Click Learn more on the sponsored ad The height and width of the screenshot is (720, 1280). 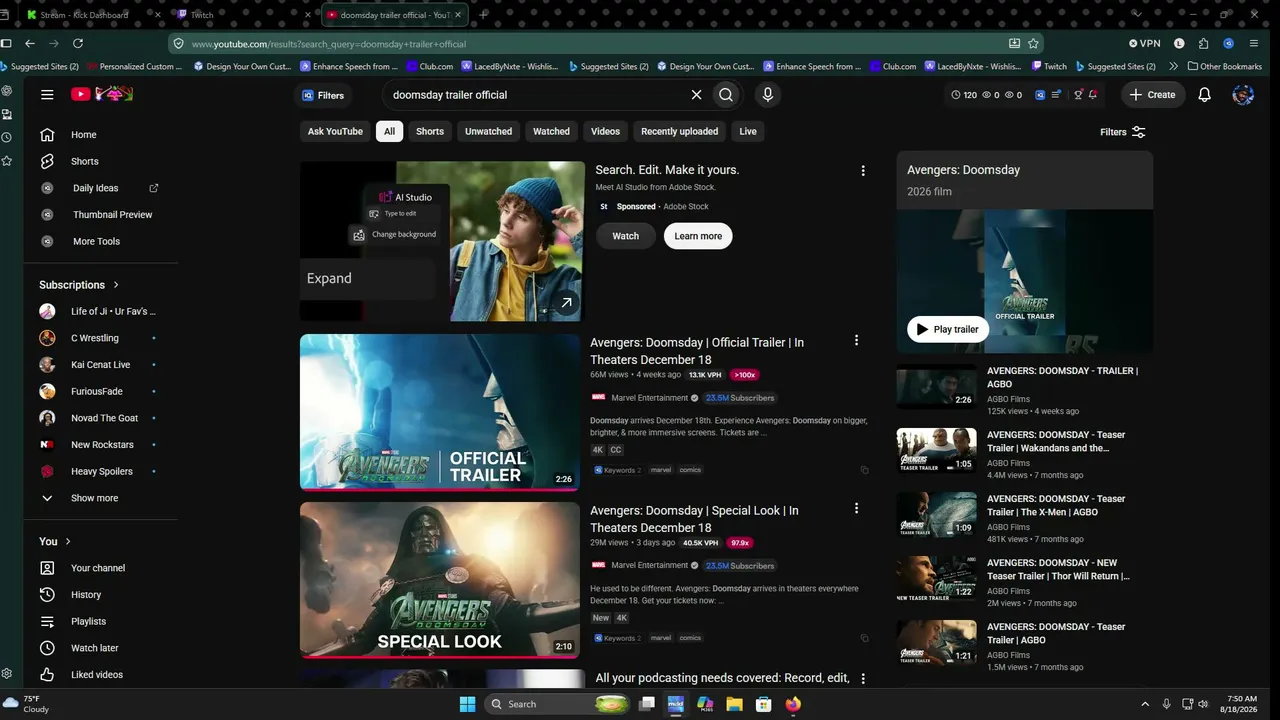pyautogui.click(x=698, y=236)
